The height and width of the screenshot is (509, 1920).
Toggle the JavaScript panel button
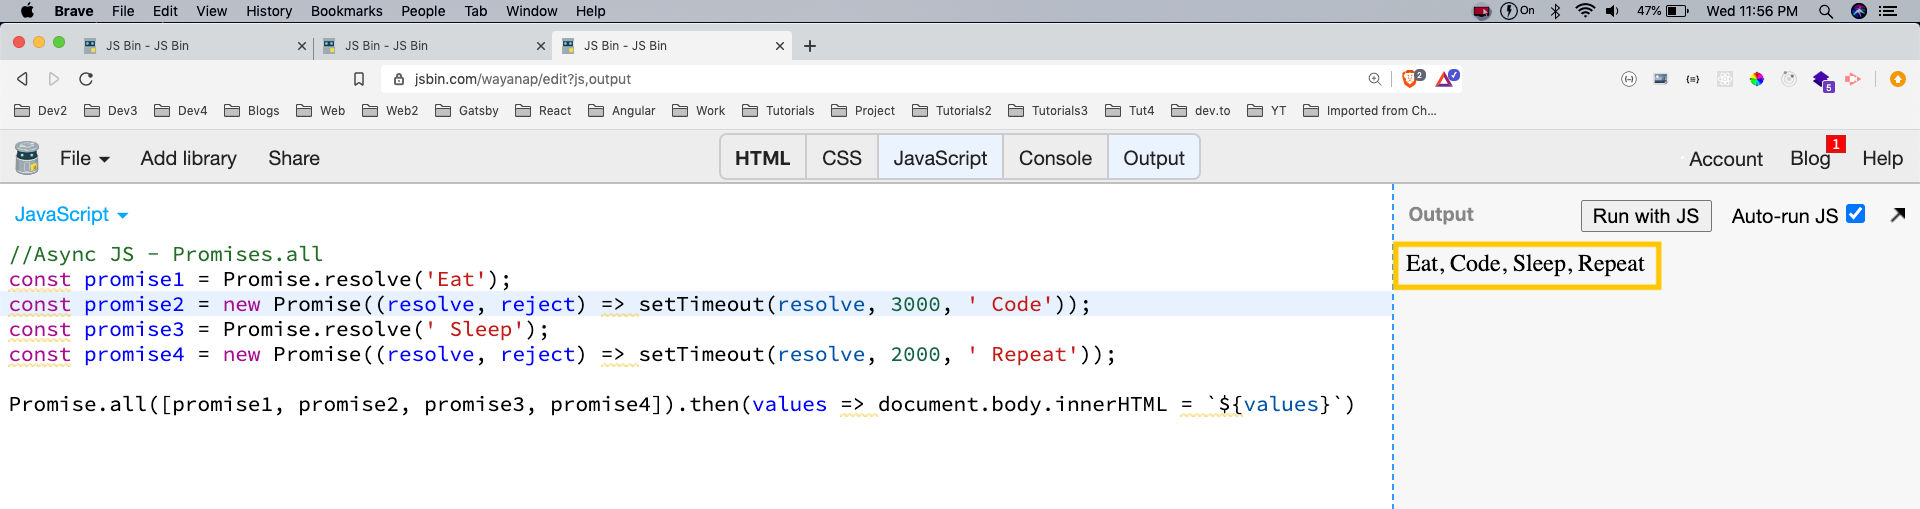click(940, 158)
